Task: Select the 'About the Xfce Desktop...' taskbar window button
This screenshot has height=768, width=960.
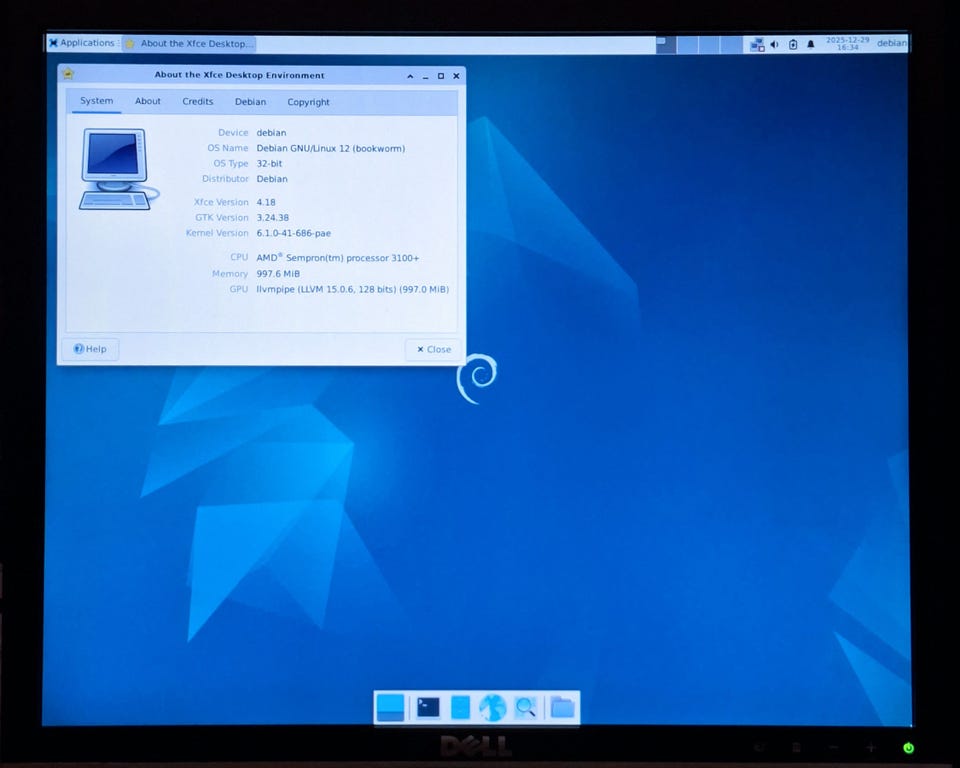Action: coord(189,43)
